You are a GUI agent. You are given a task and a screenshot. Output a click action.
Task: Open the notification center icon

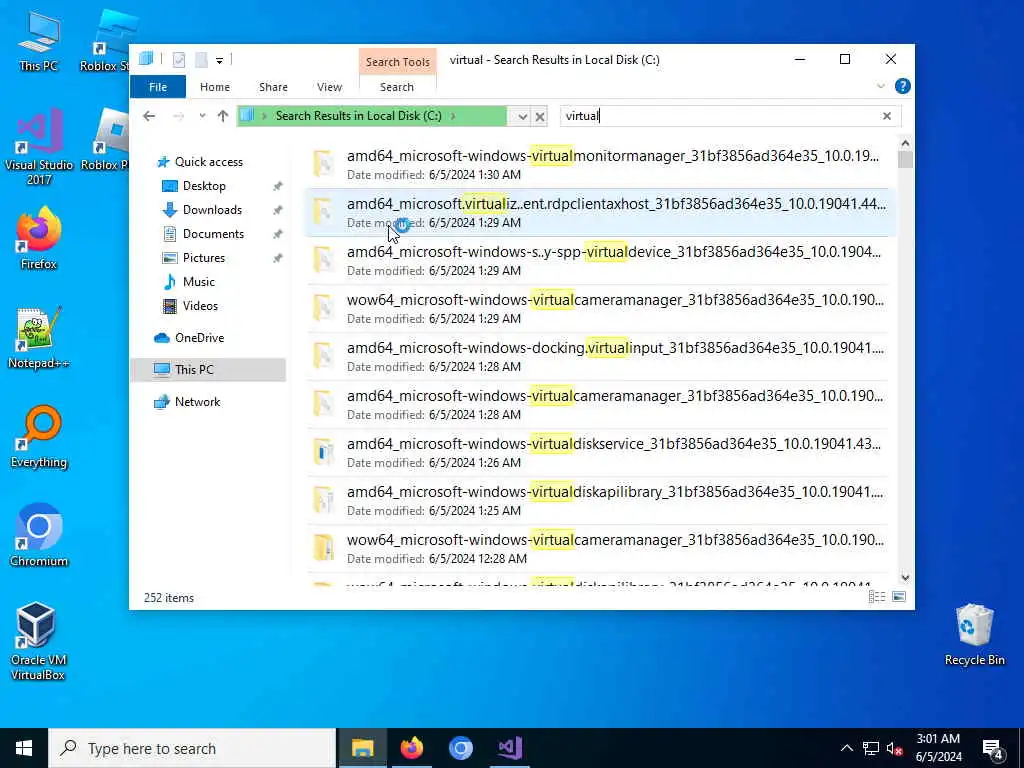coord(992,749)
